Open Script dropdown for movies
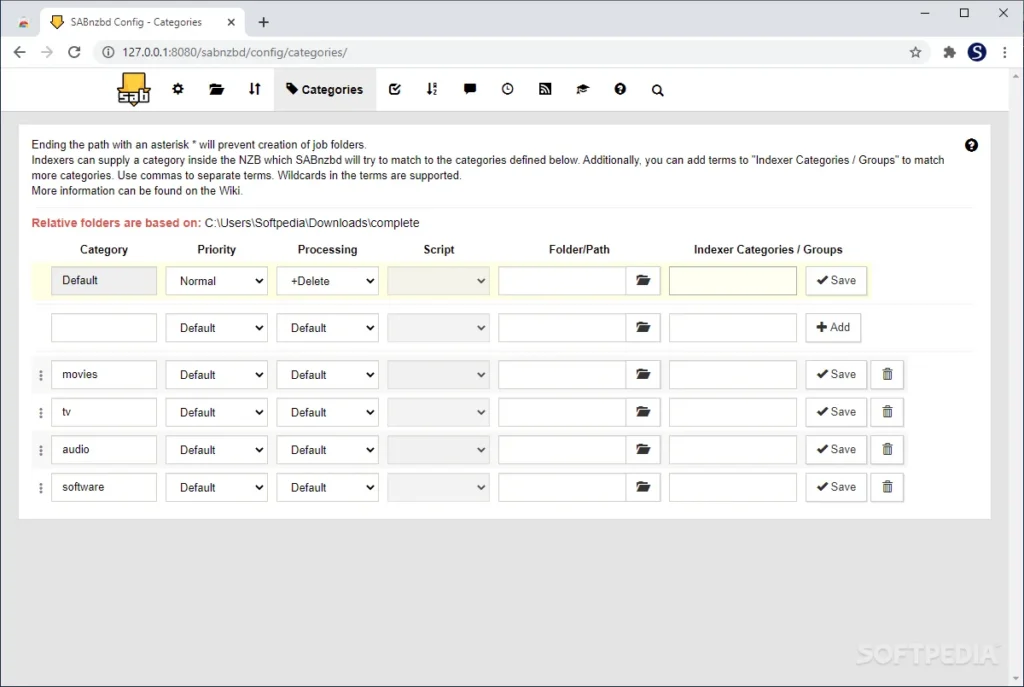This screenshot has height=687, width=1024. click(x=438, y=375)
